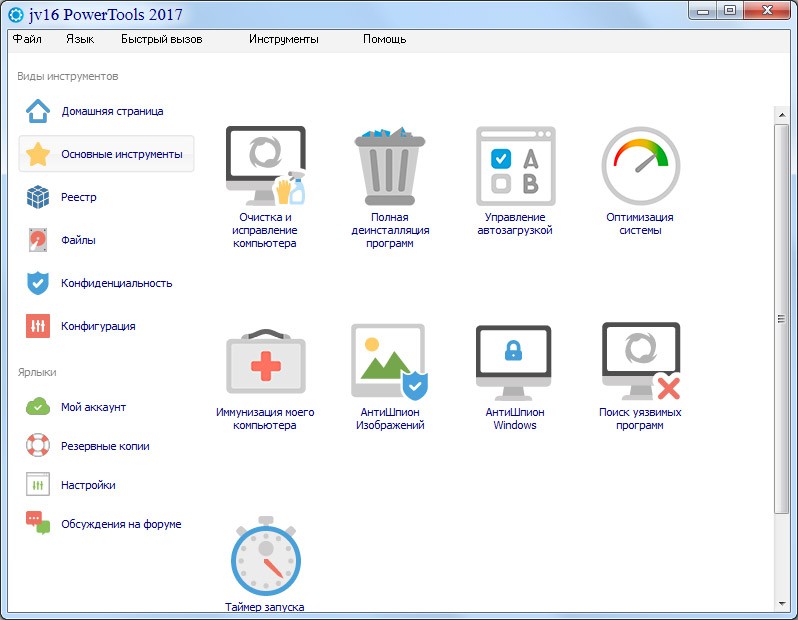Open the АнтиШпион Windows padlock monitor icon

(x=514, y=362)
